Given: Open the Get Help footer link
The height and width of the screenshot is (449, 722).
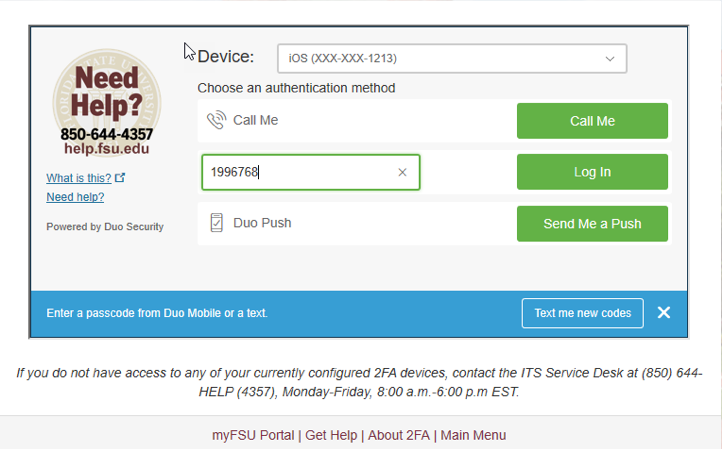Looking at the screenshot, I should (331, 435).
